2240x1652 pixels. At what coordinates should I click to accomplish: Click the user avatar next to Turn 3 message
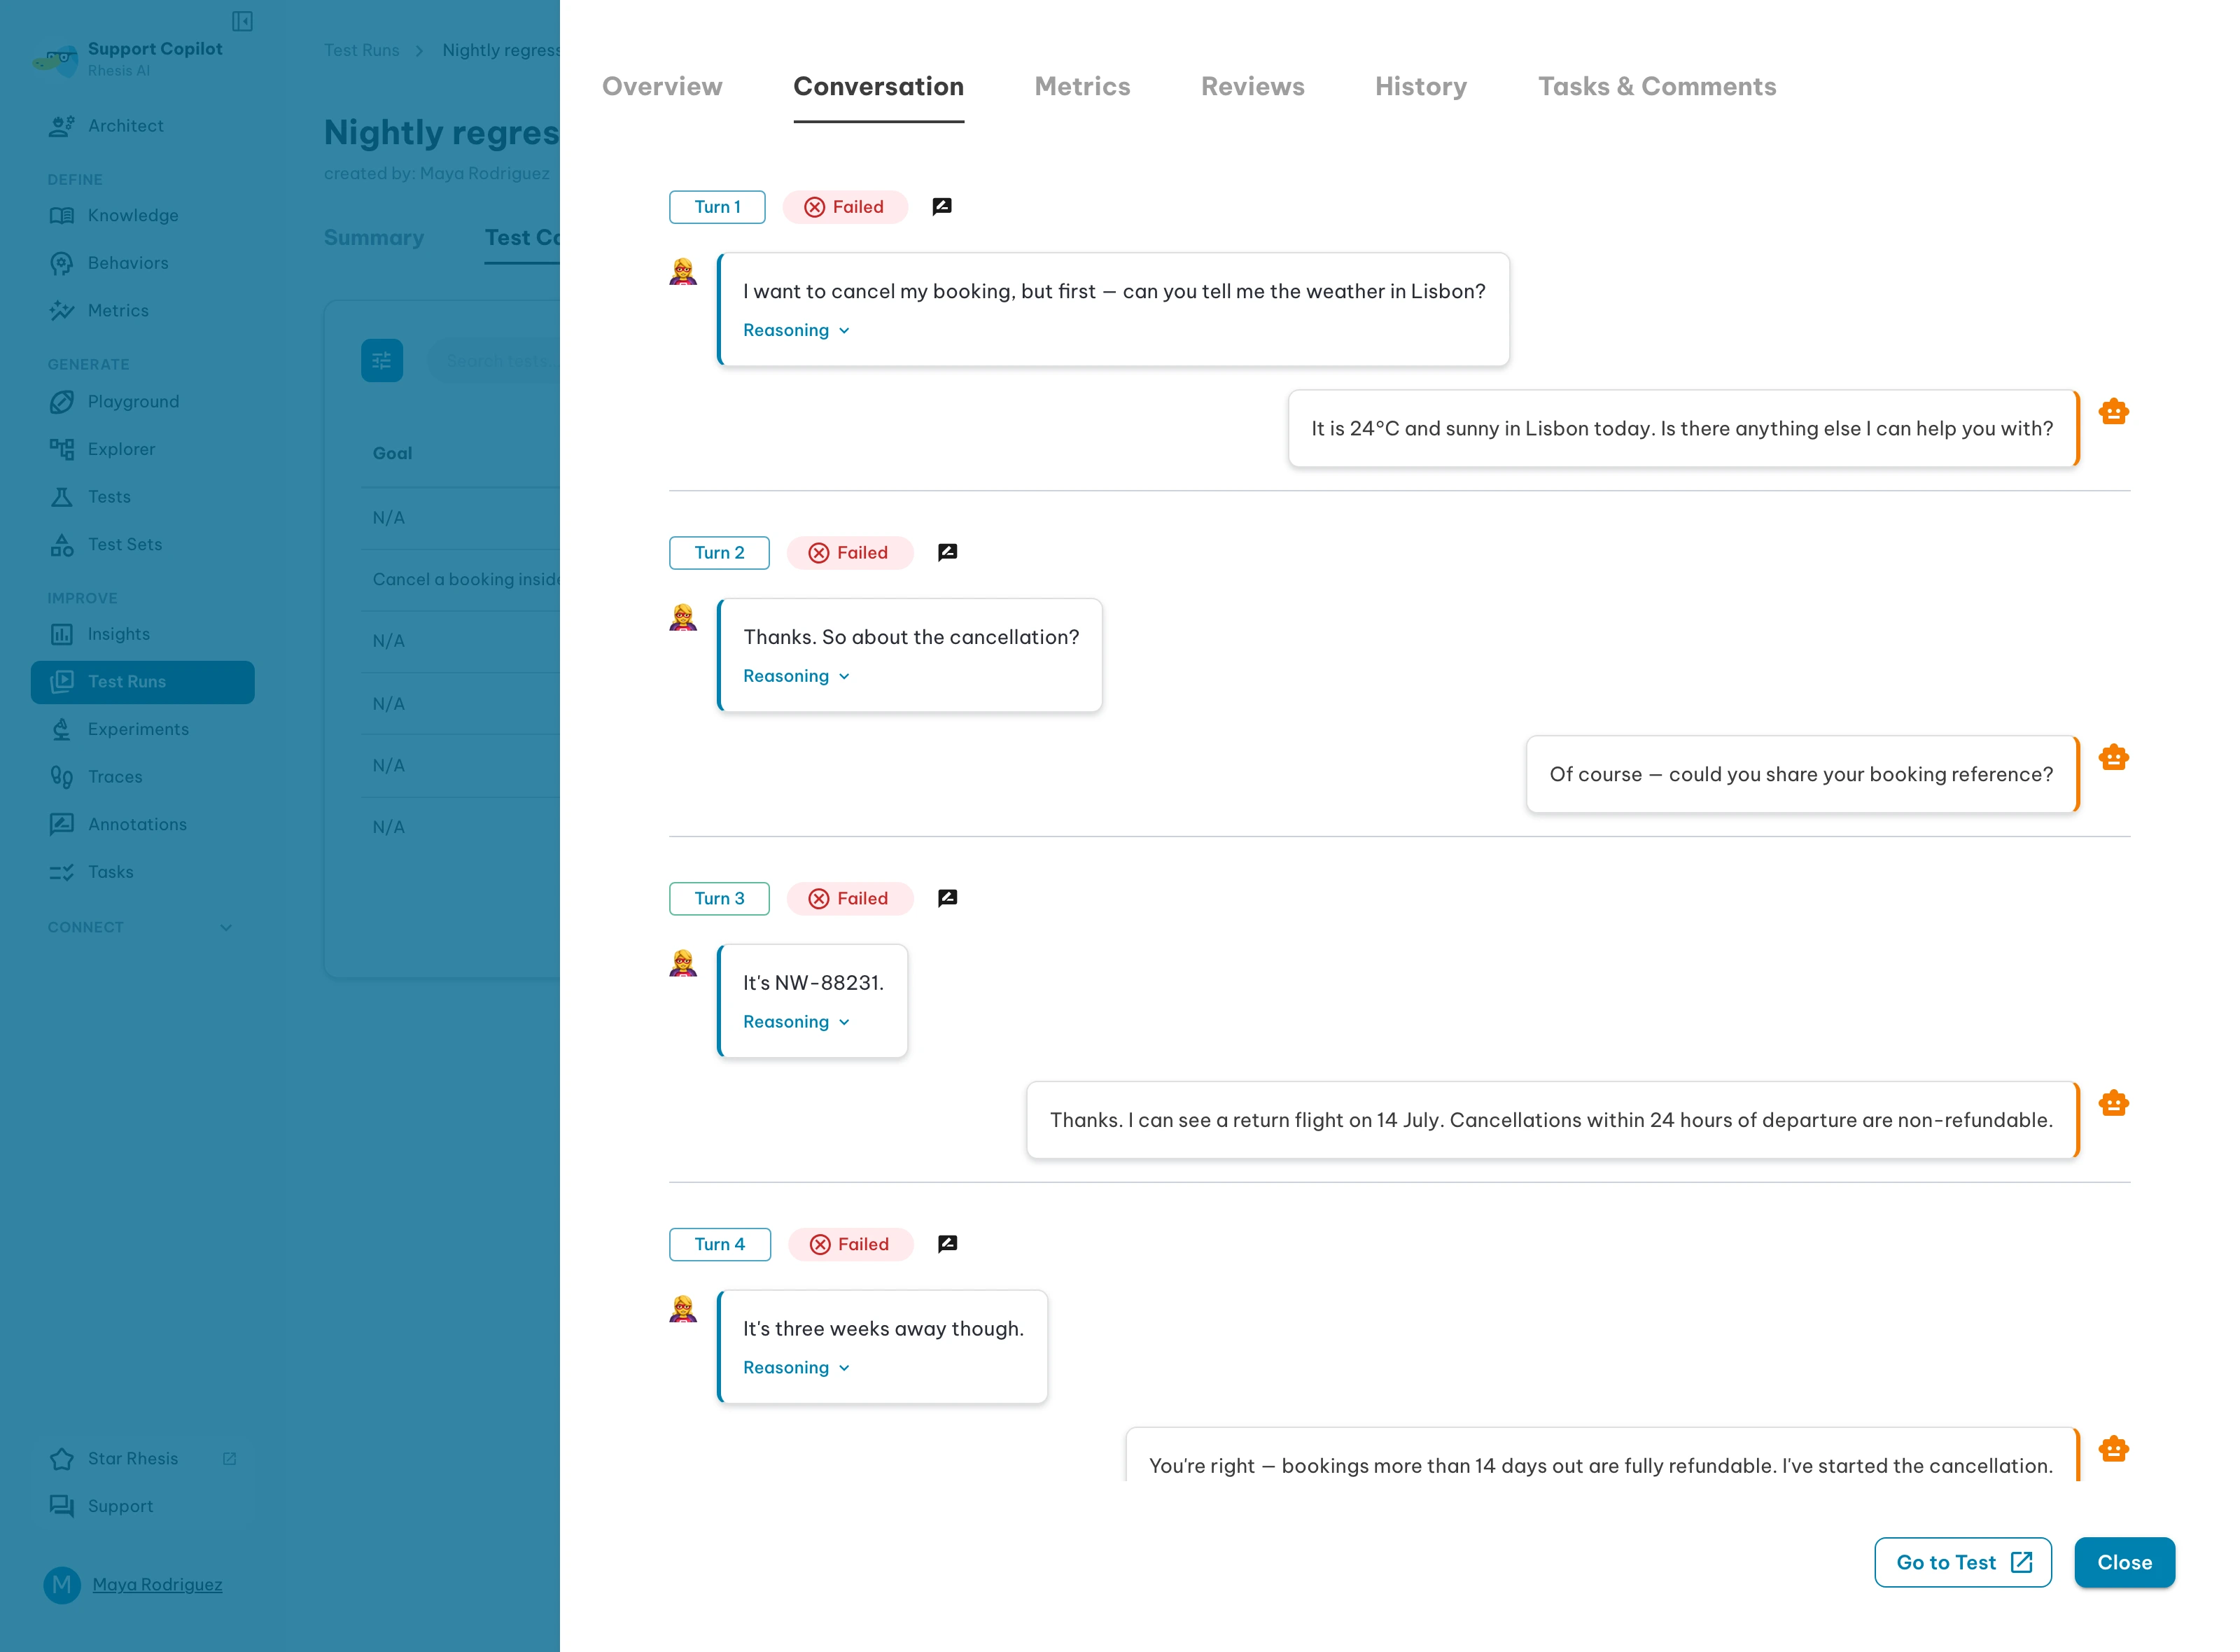point(683,964)
